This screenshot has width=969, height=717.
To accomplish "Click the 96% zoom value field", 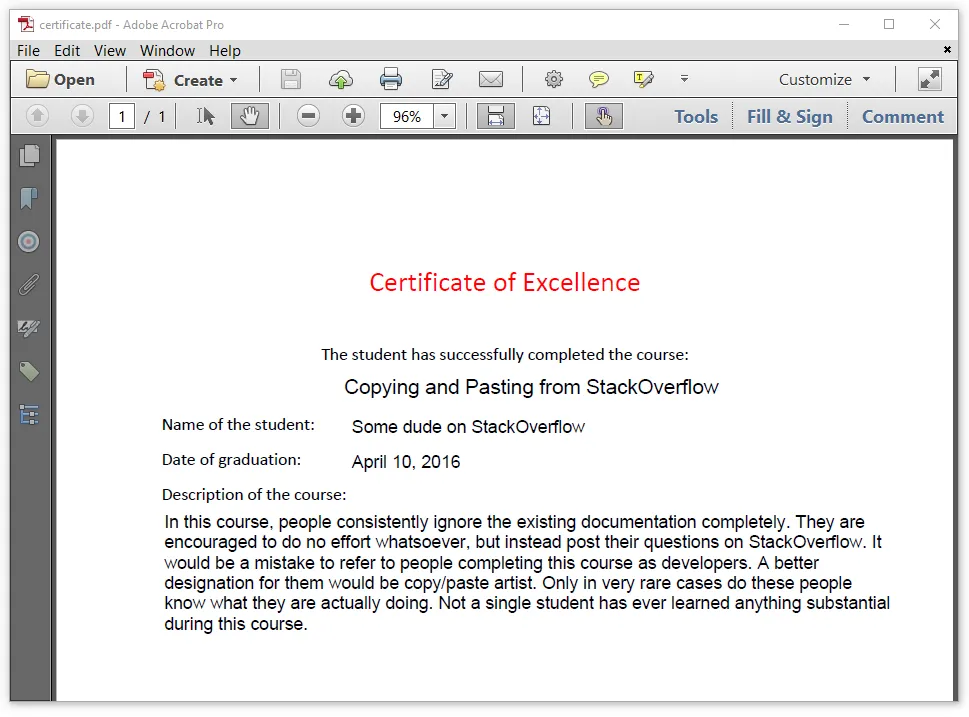I will click(407, 116).
